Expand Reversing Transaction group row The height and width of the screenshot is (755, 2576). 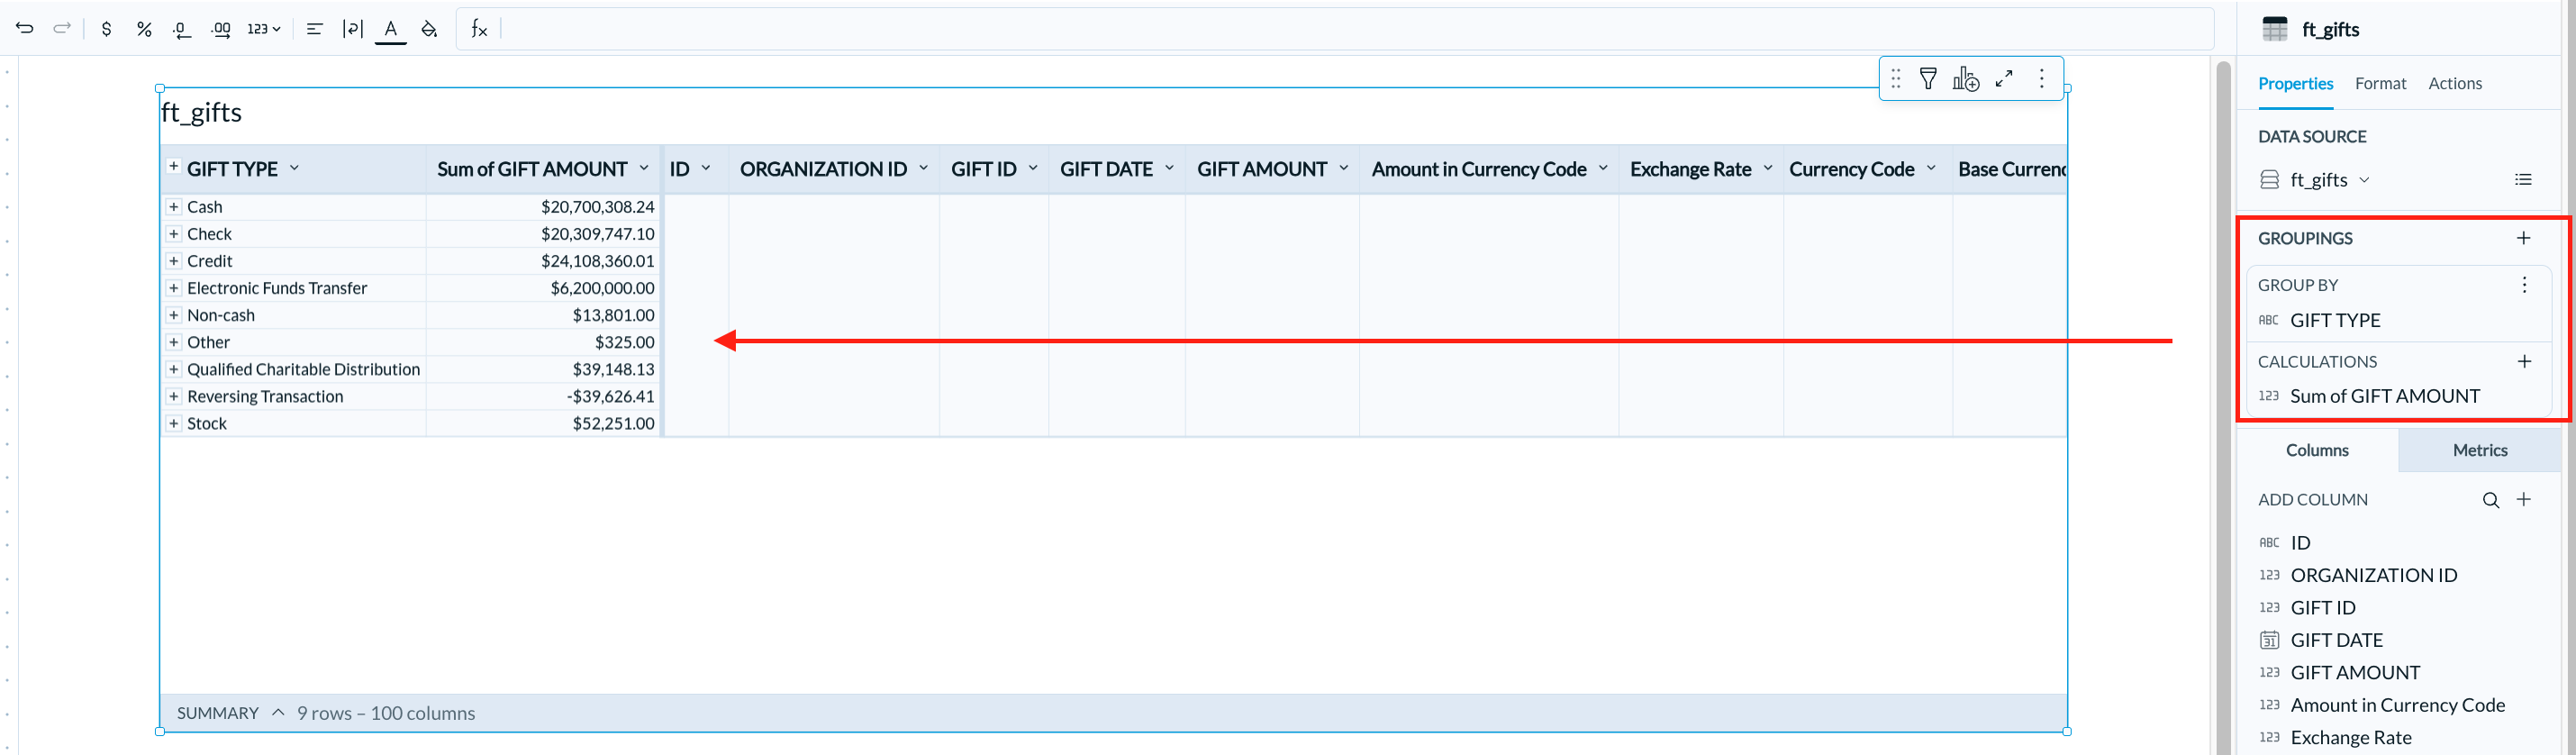click(173, 396)
